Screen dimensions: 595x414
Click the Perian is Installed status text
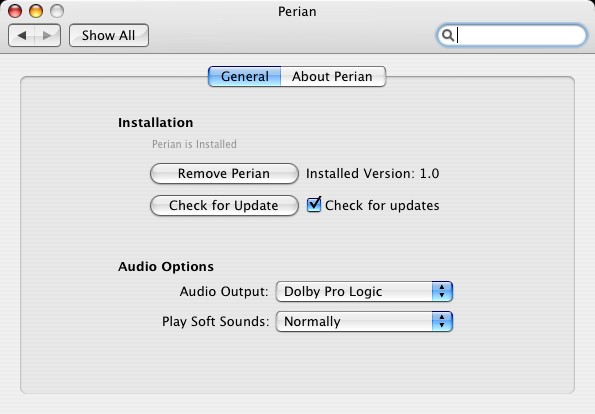pyautogui.click(x=194, y=144)
